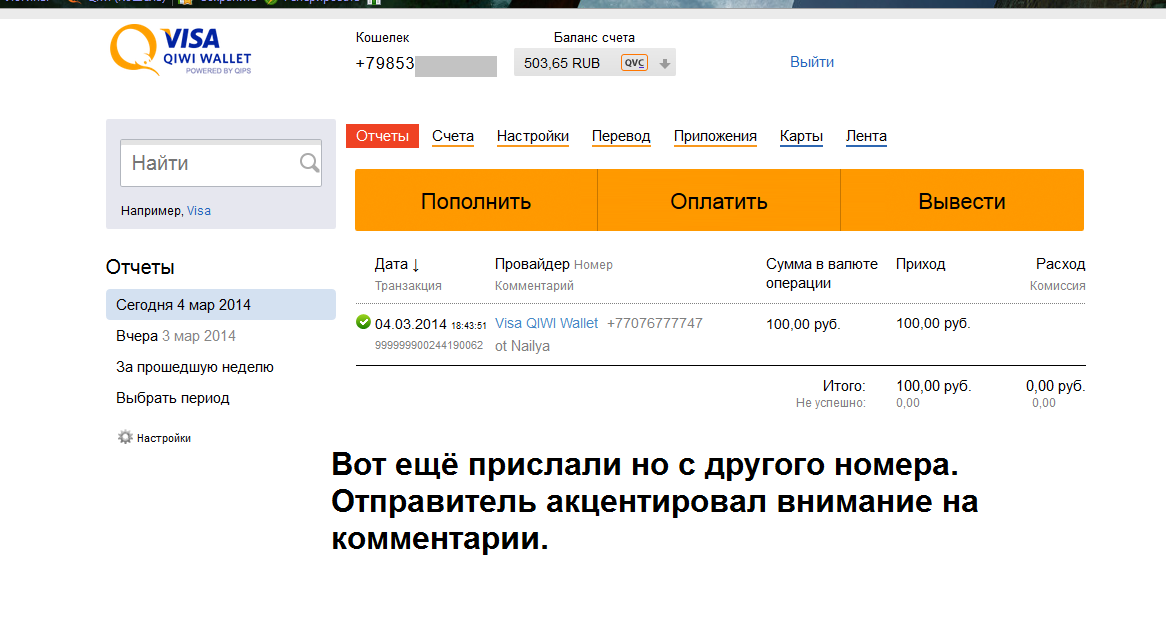Open the Настройки tab in top menu

tap(533, 136)
